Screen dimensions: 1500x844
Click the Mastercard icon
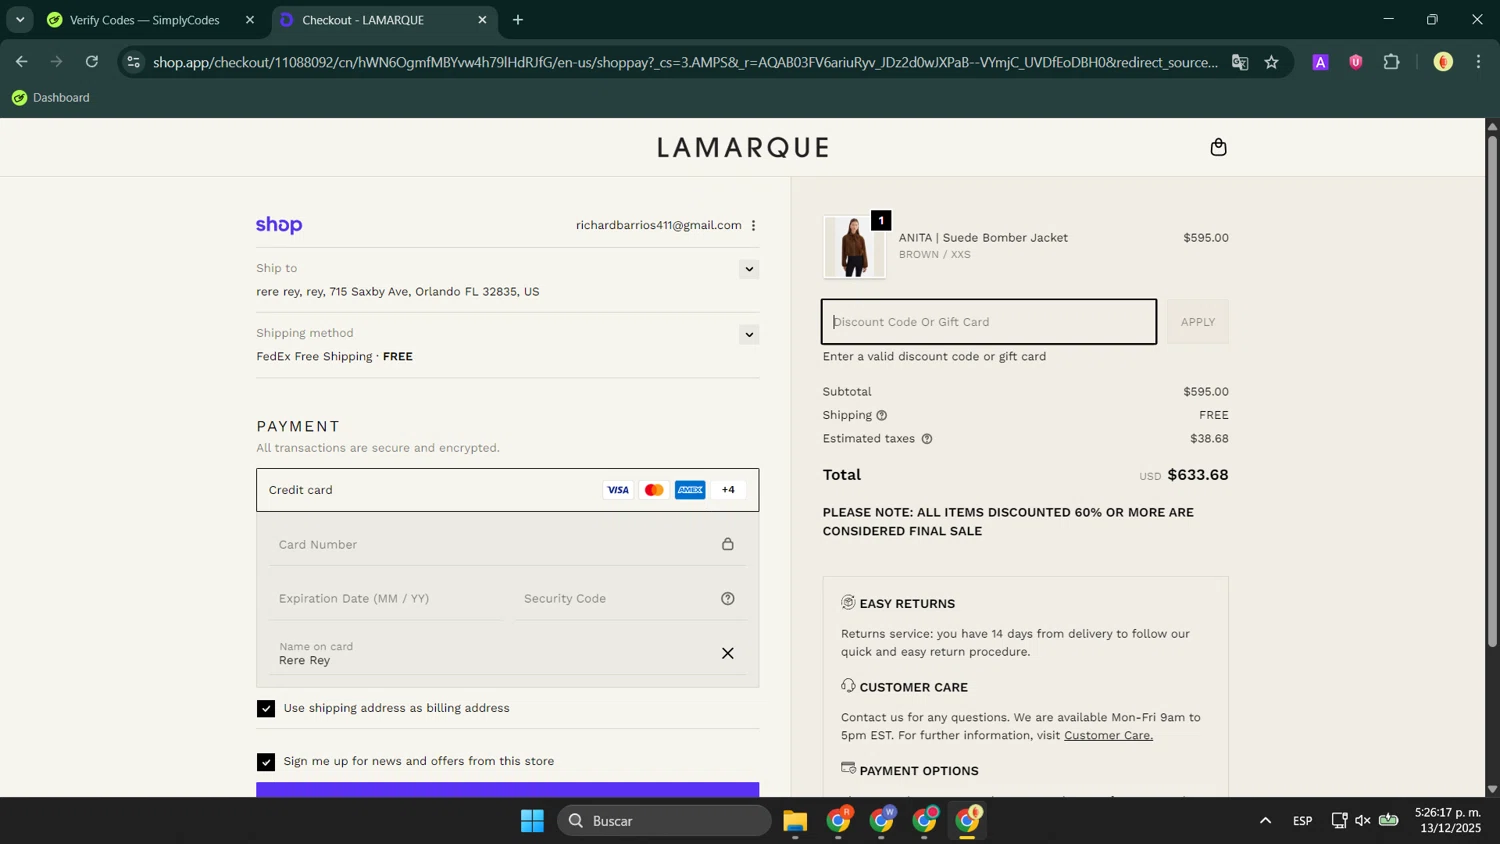pos(654,490)
